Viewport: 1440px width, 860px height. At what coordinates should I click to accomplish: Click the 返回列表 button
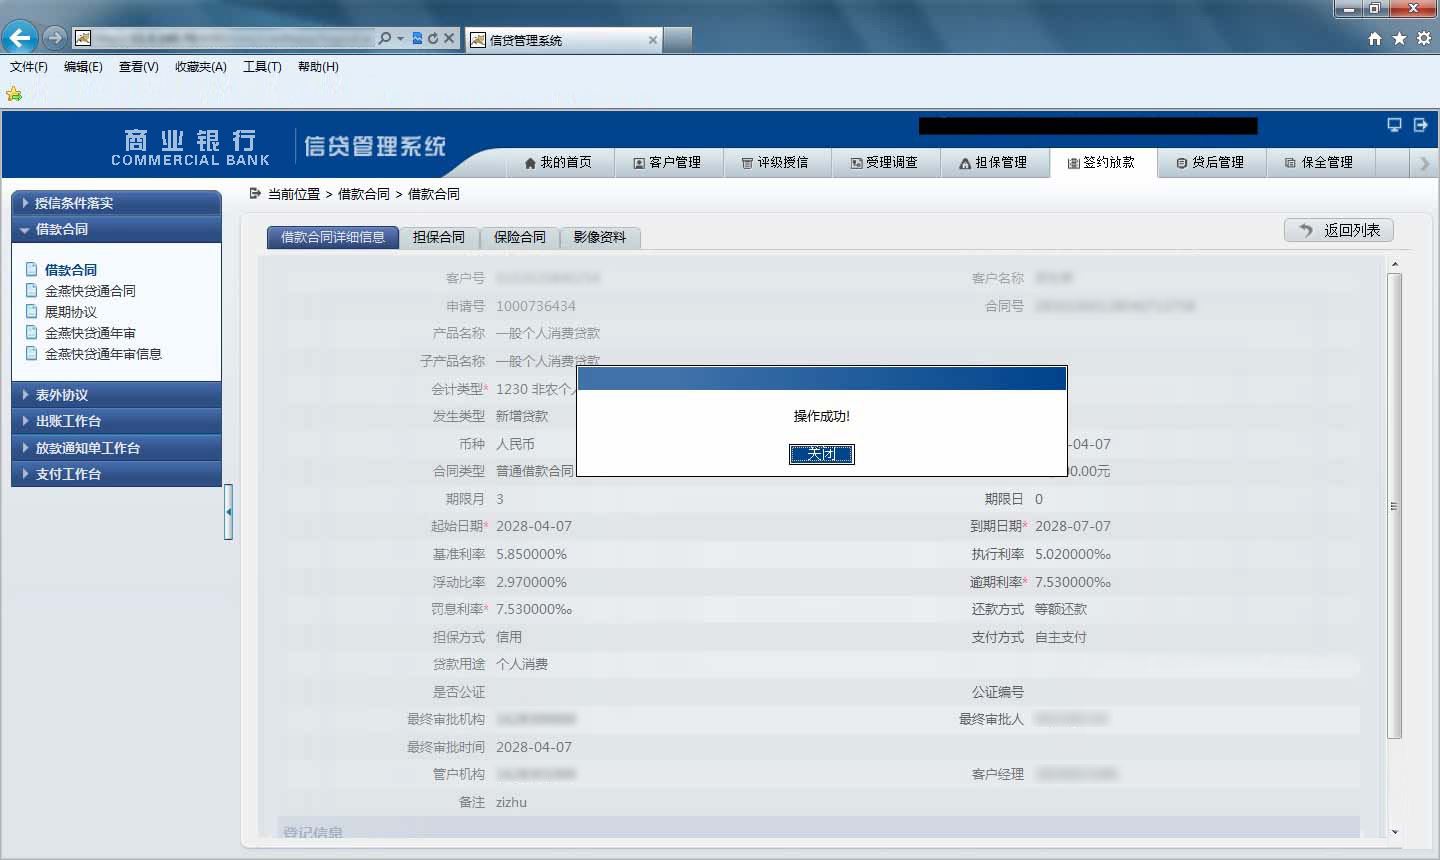pos(1339,230)
